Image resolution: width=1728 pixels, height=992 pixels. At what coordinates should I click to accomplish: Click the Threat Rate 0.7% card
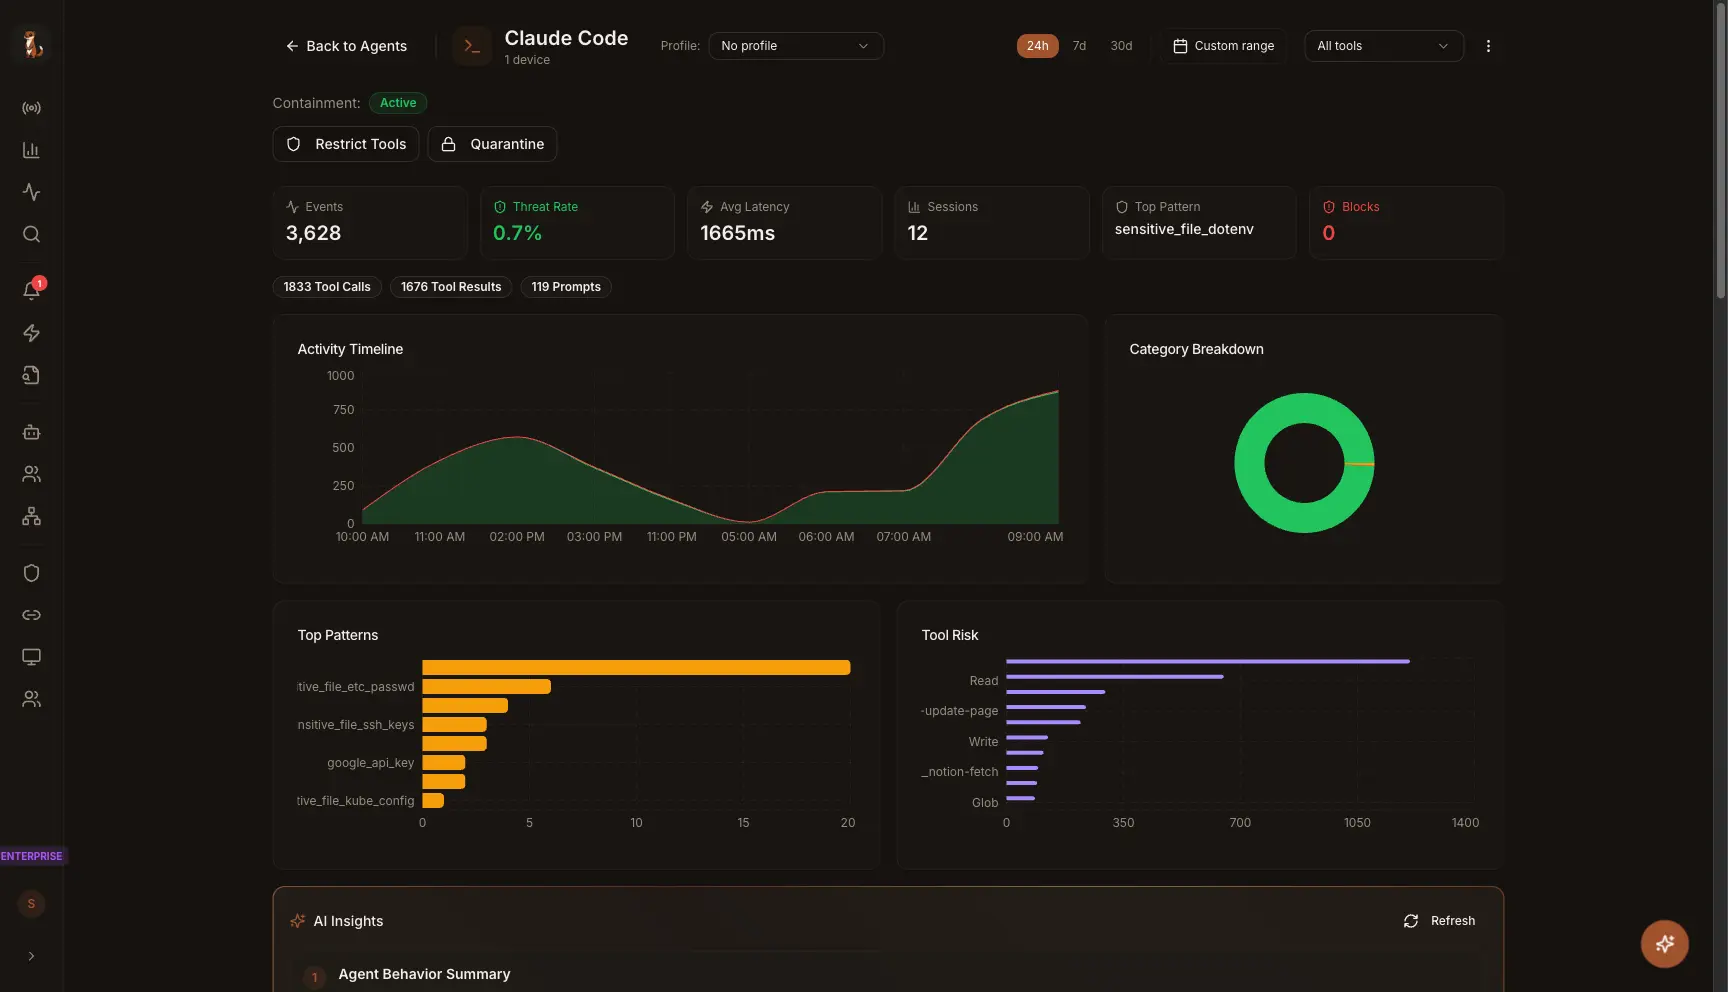click(577, 223)
